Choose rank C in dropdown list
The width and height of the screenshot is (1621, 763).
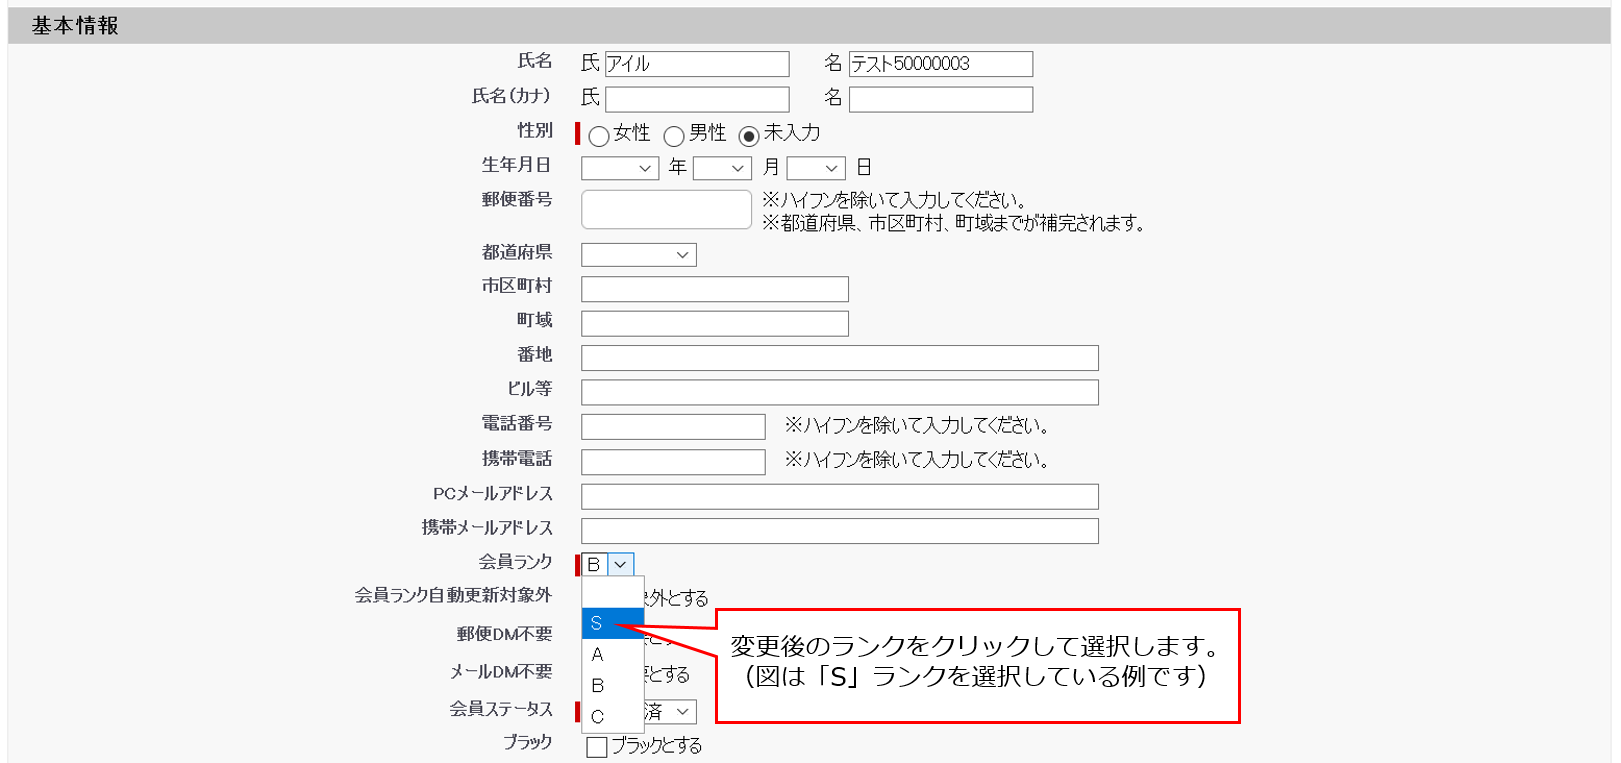coord(612,717)
